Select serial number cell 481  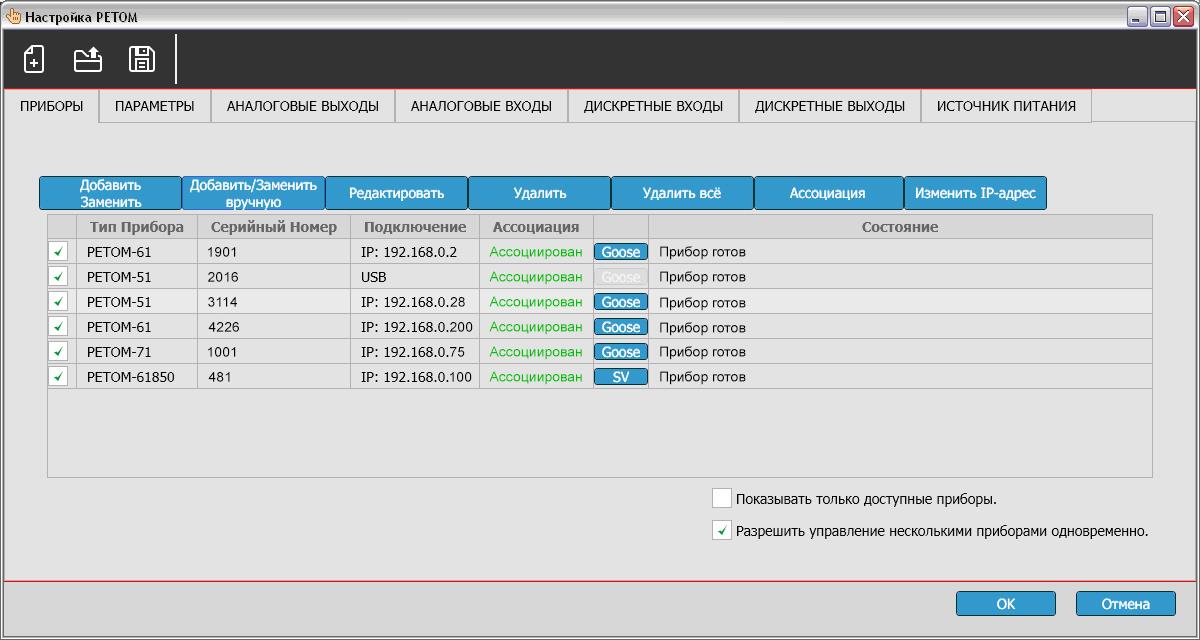tap(274, 377)
